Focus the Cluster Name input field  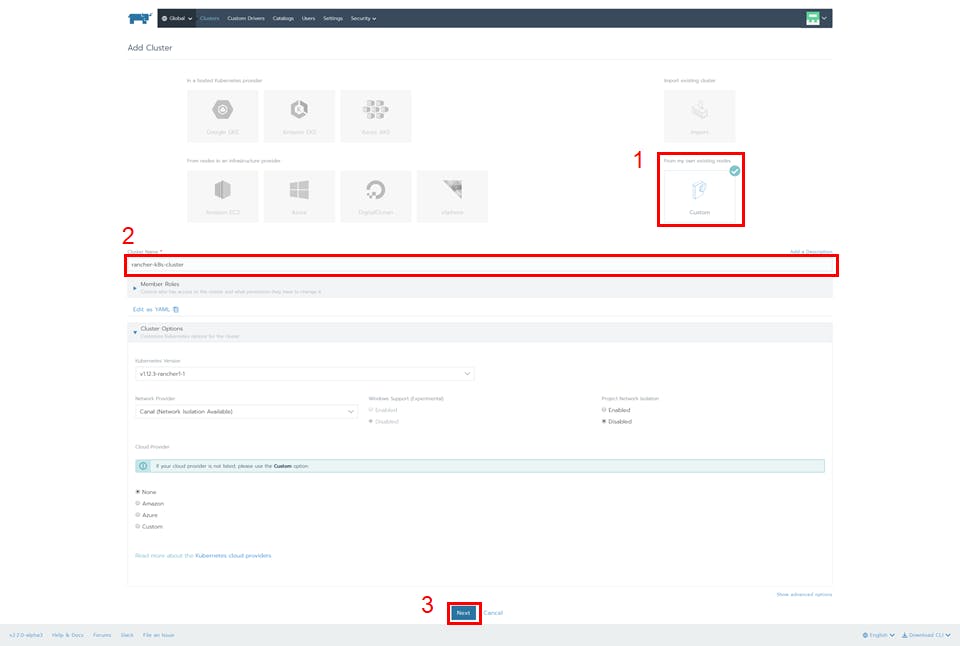click(x=481, y=265)
